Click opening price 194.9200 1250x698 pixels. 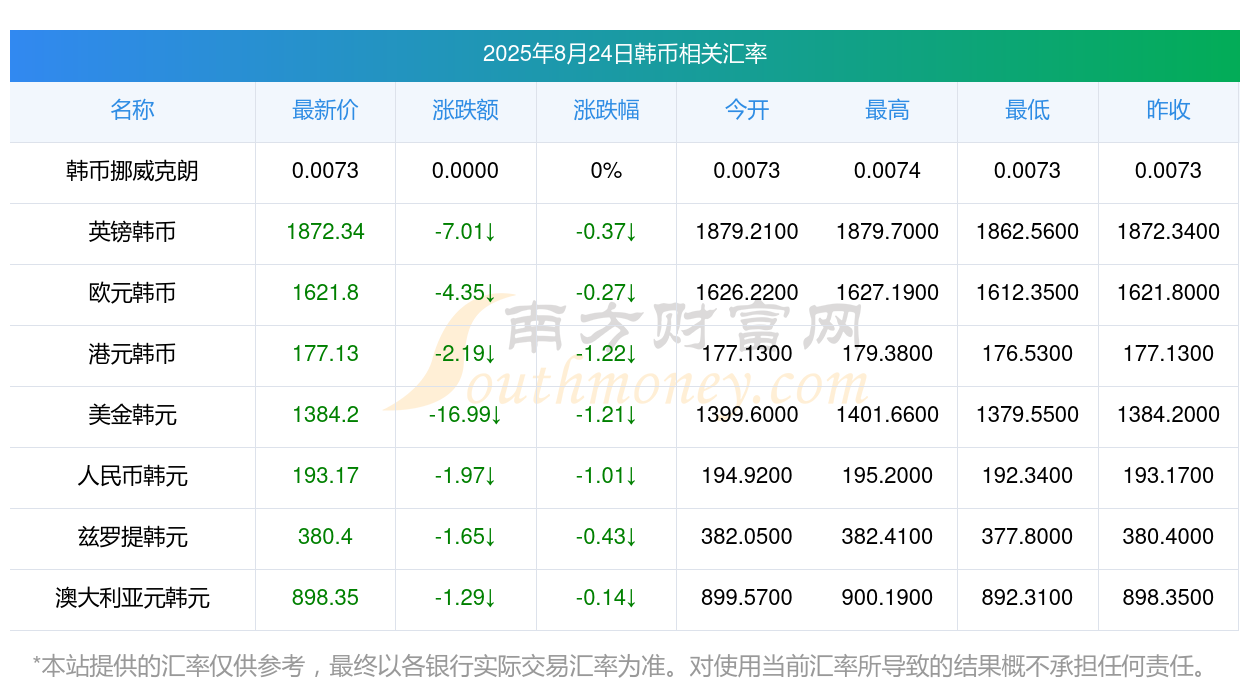tap(747, 476)
